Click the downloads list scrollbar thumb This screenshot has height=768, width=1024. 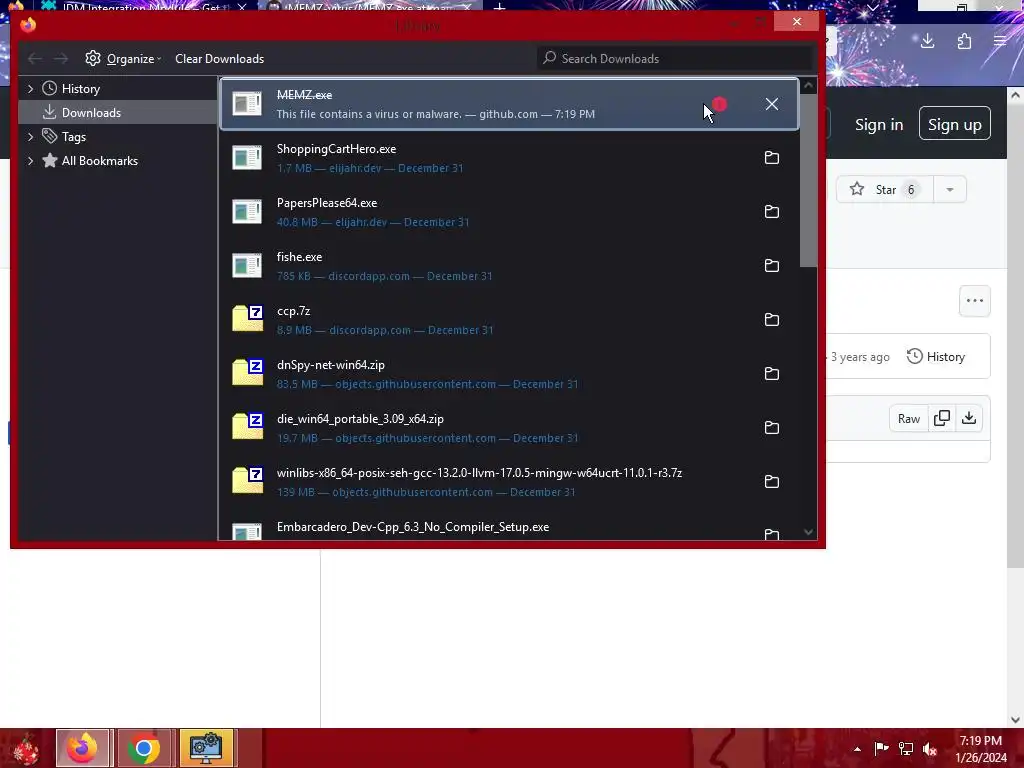808,181
